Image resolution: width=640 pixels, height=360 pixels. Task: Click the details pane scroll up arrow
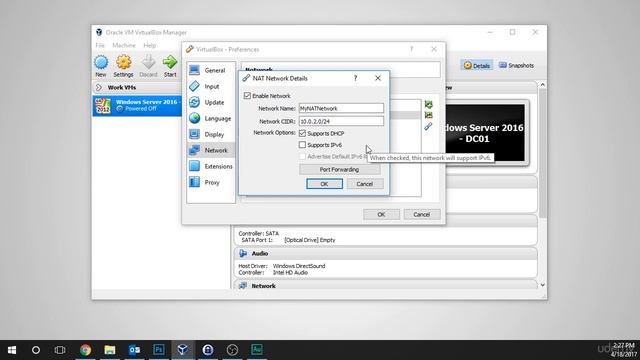542,85
